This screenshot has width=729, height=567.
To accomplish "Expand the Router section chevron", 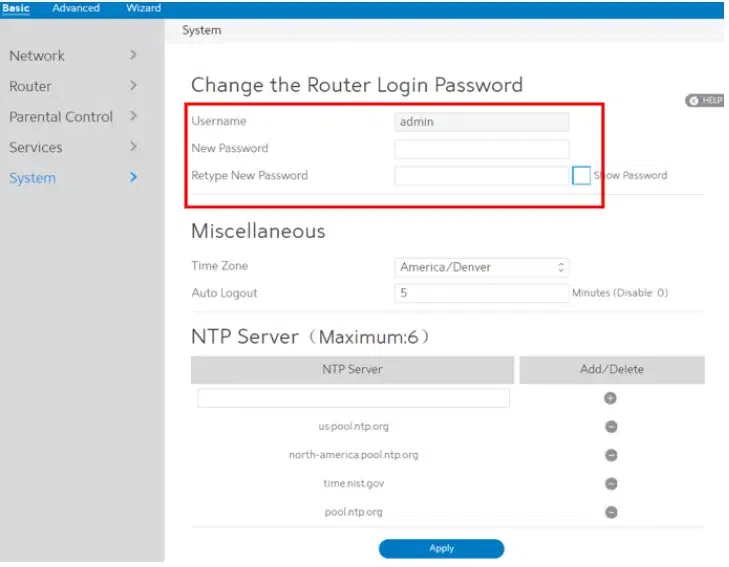I will (133, 86).
